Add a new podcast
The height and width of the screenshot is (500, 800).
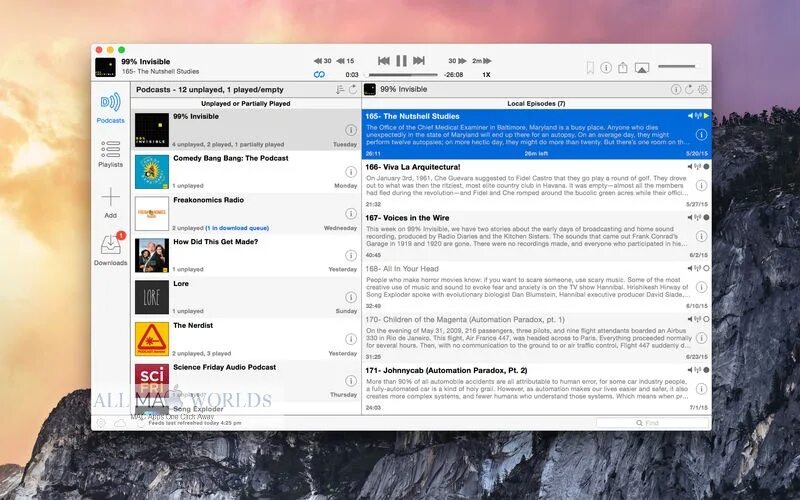click(110, 203)
